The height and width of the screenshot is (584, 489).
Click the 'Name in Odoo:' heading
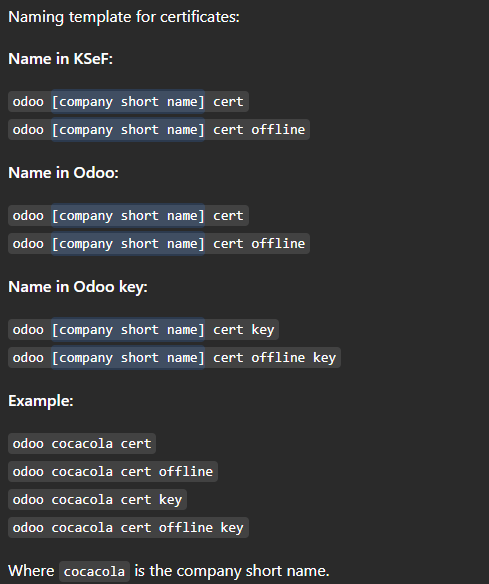click(x=63, y=173)
